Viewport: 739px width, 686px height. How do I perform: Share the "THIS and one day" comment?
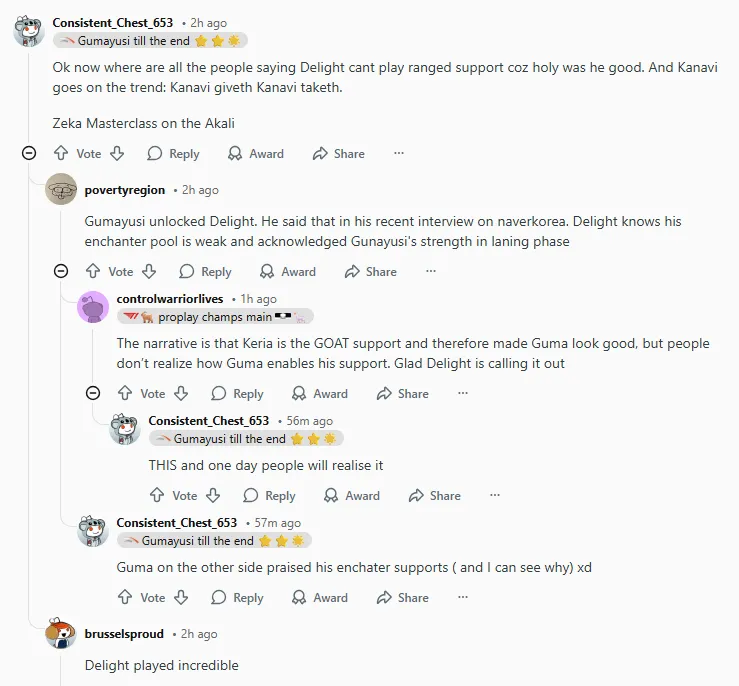(x=433, y=496)
